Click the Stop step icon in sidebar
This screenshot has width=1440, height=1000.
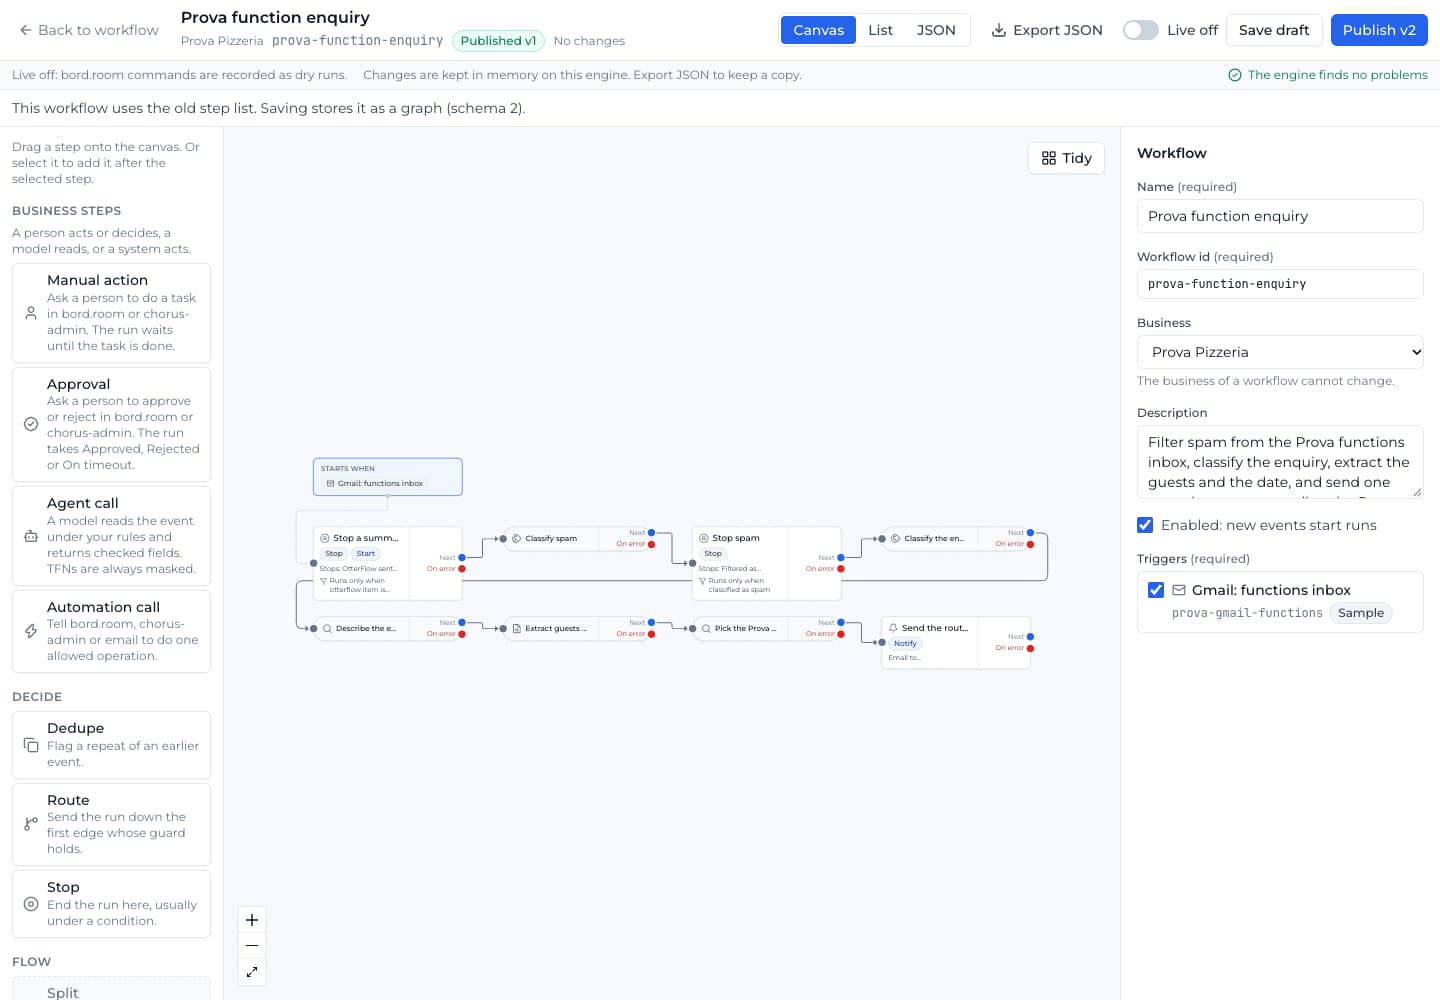[x=31, y=904]
